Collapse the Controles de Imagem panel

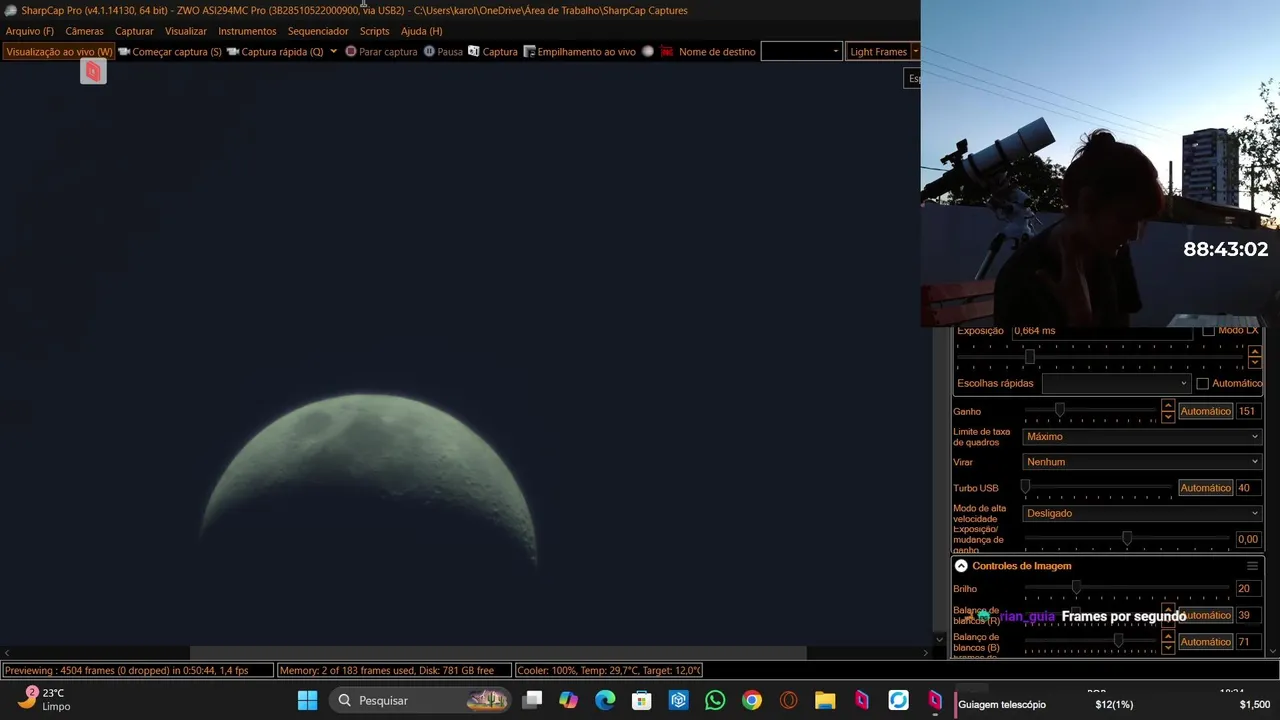tap(961, 566)
